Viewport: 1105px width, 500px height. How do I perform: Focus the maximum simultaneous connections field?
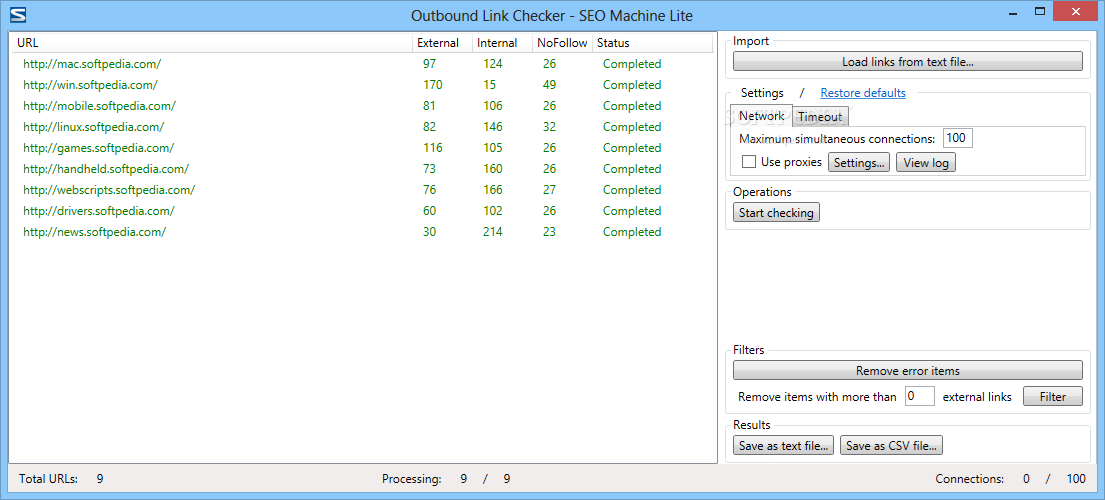[958, 137]
